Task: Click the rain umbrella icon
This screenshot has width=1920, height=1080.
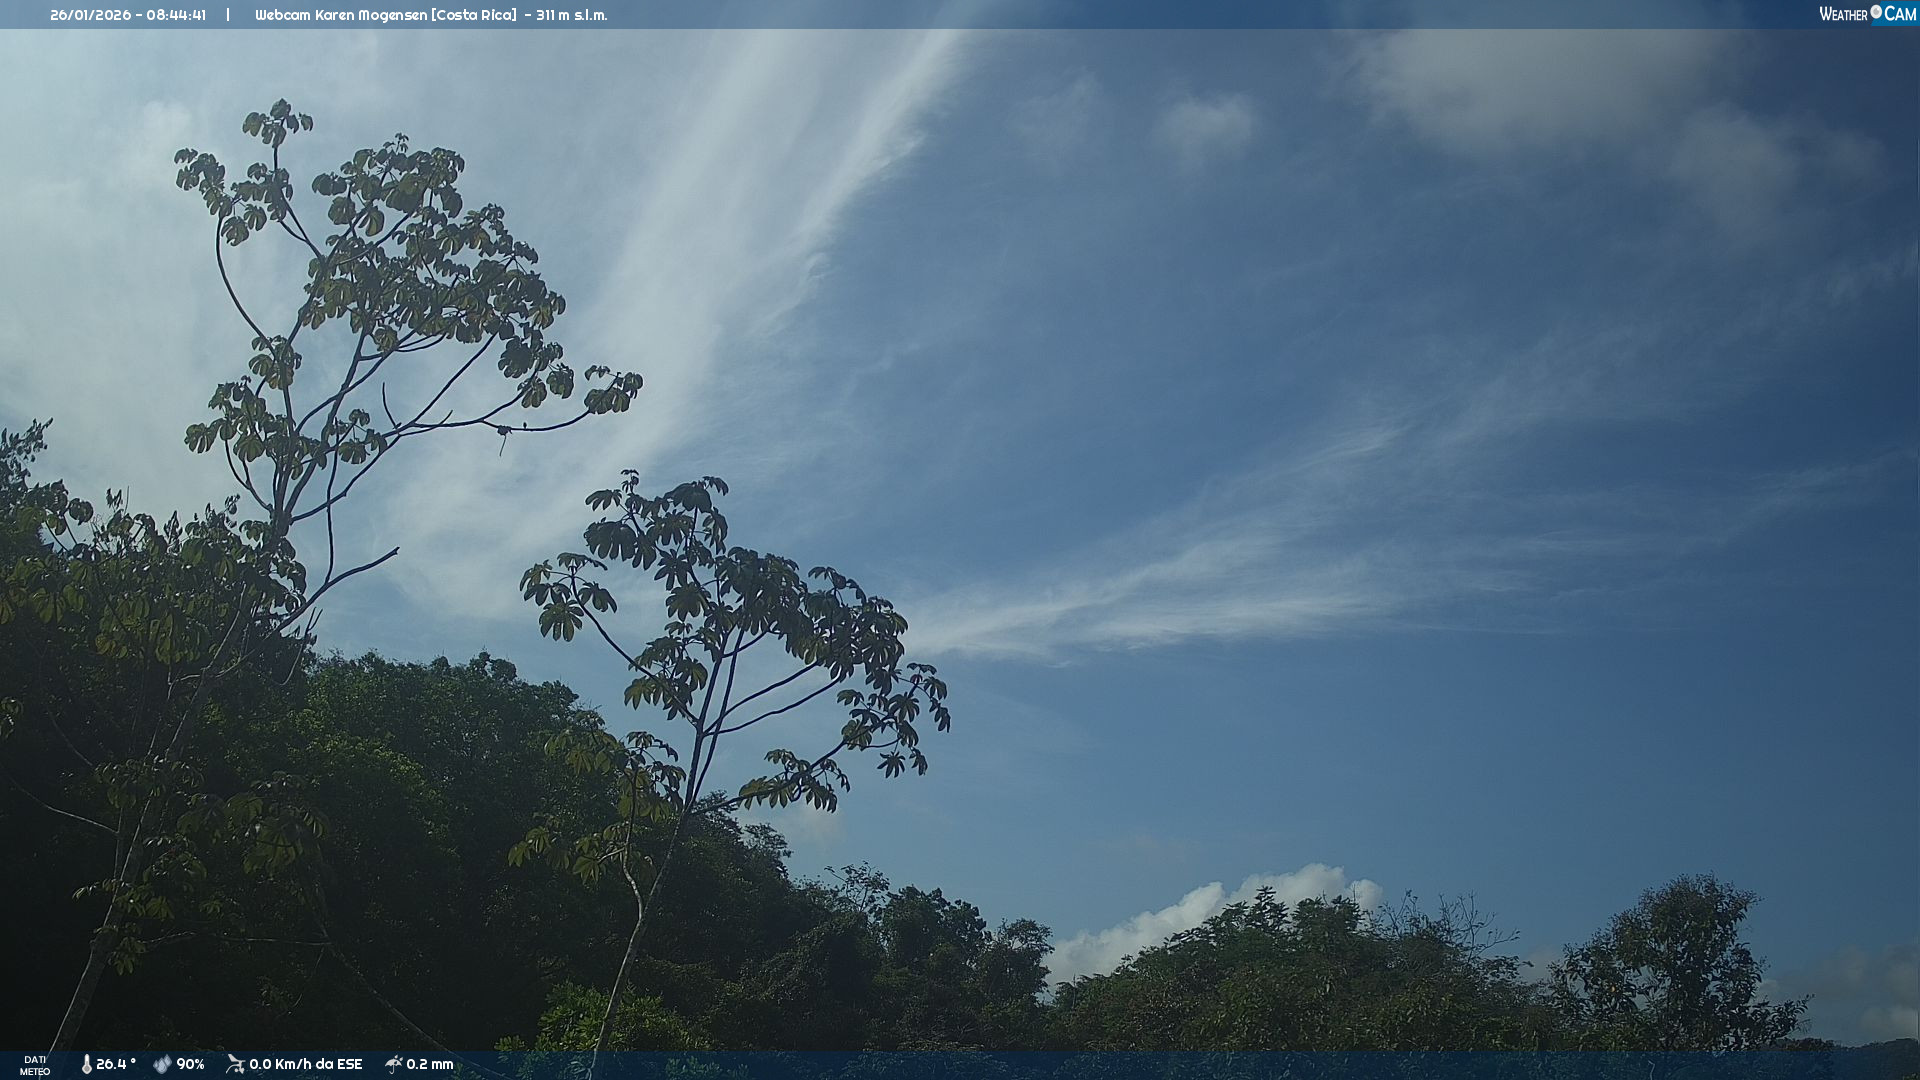Action: (x=394, y=1064)
